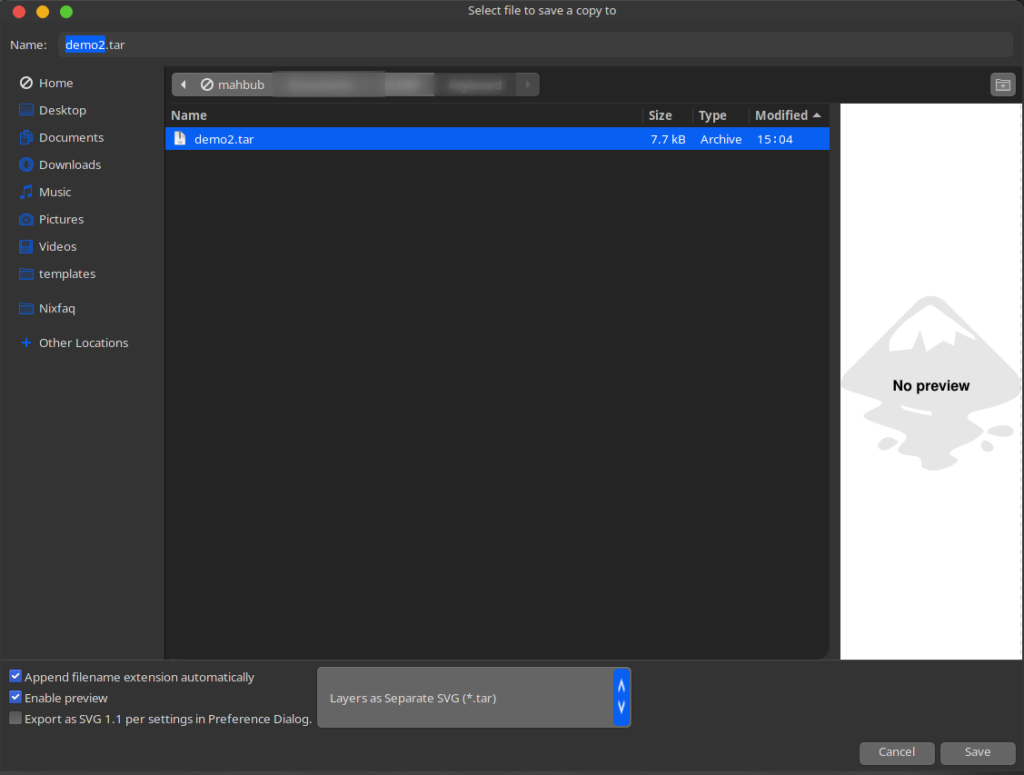Toggle the Modified column sort arrow
Image resolution: width=1024 pixels, height=775 pixels.
816,114
